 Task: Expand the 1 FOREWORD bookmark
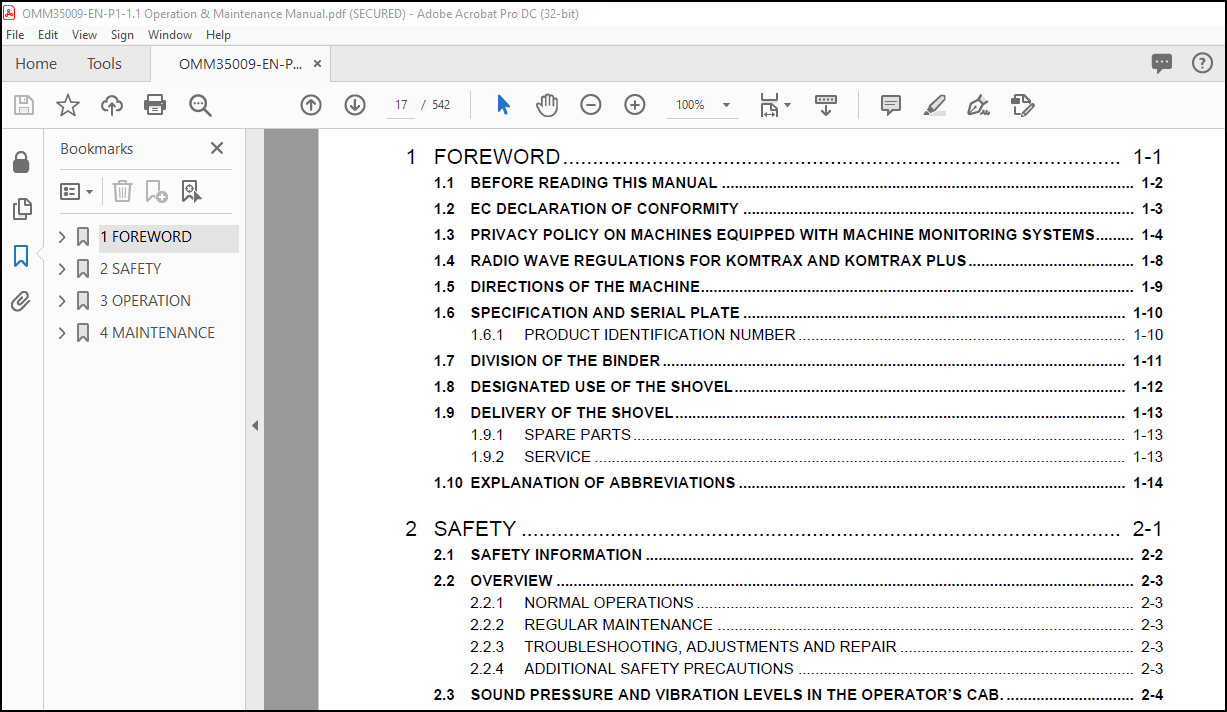point(62,237)
